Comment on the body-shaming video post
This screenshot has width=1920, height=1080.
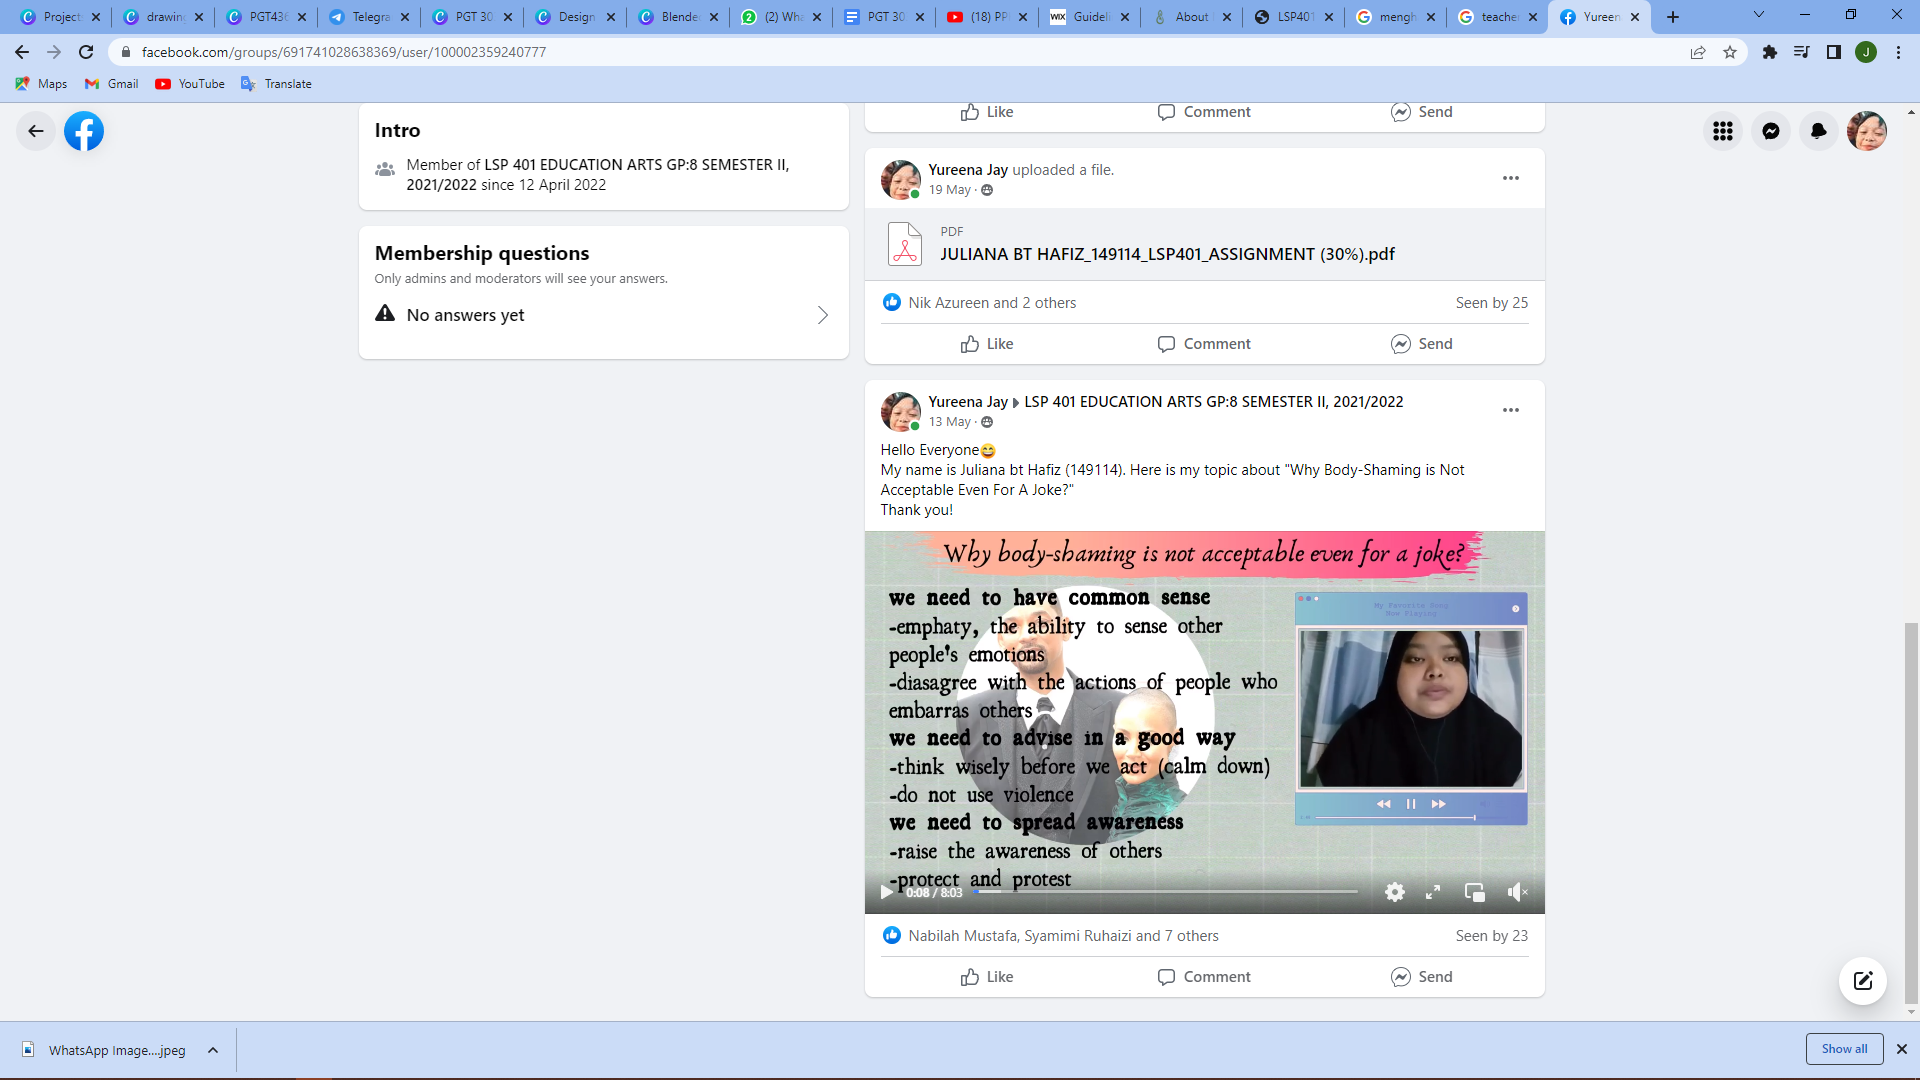pyautogui.click(x=1204, y=977)
